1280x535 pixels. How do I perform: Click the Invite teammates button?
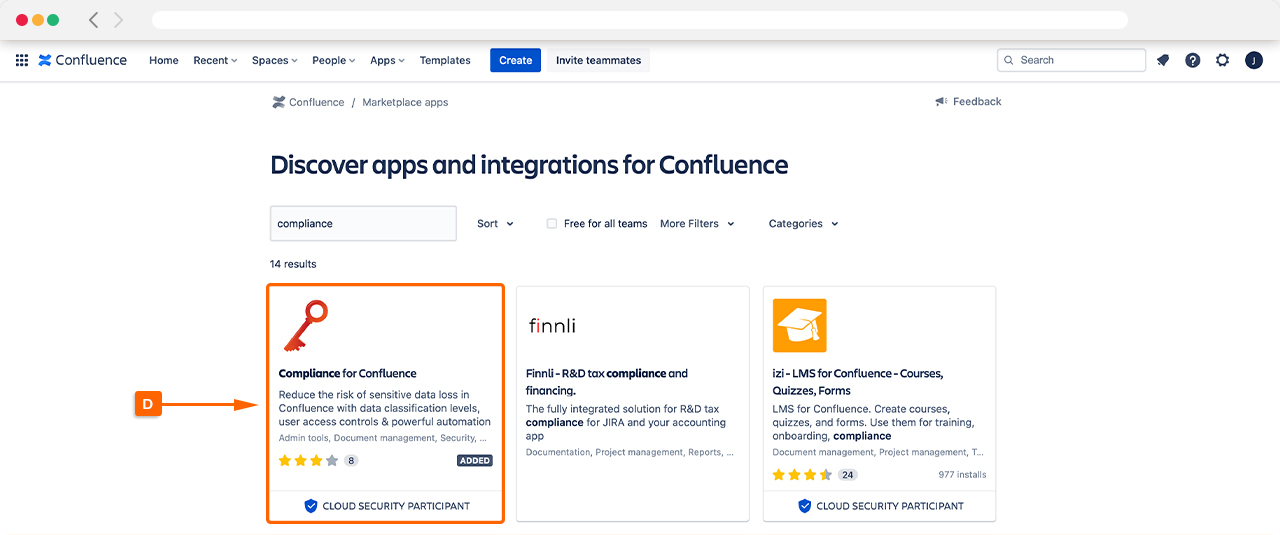point(598,60)
